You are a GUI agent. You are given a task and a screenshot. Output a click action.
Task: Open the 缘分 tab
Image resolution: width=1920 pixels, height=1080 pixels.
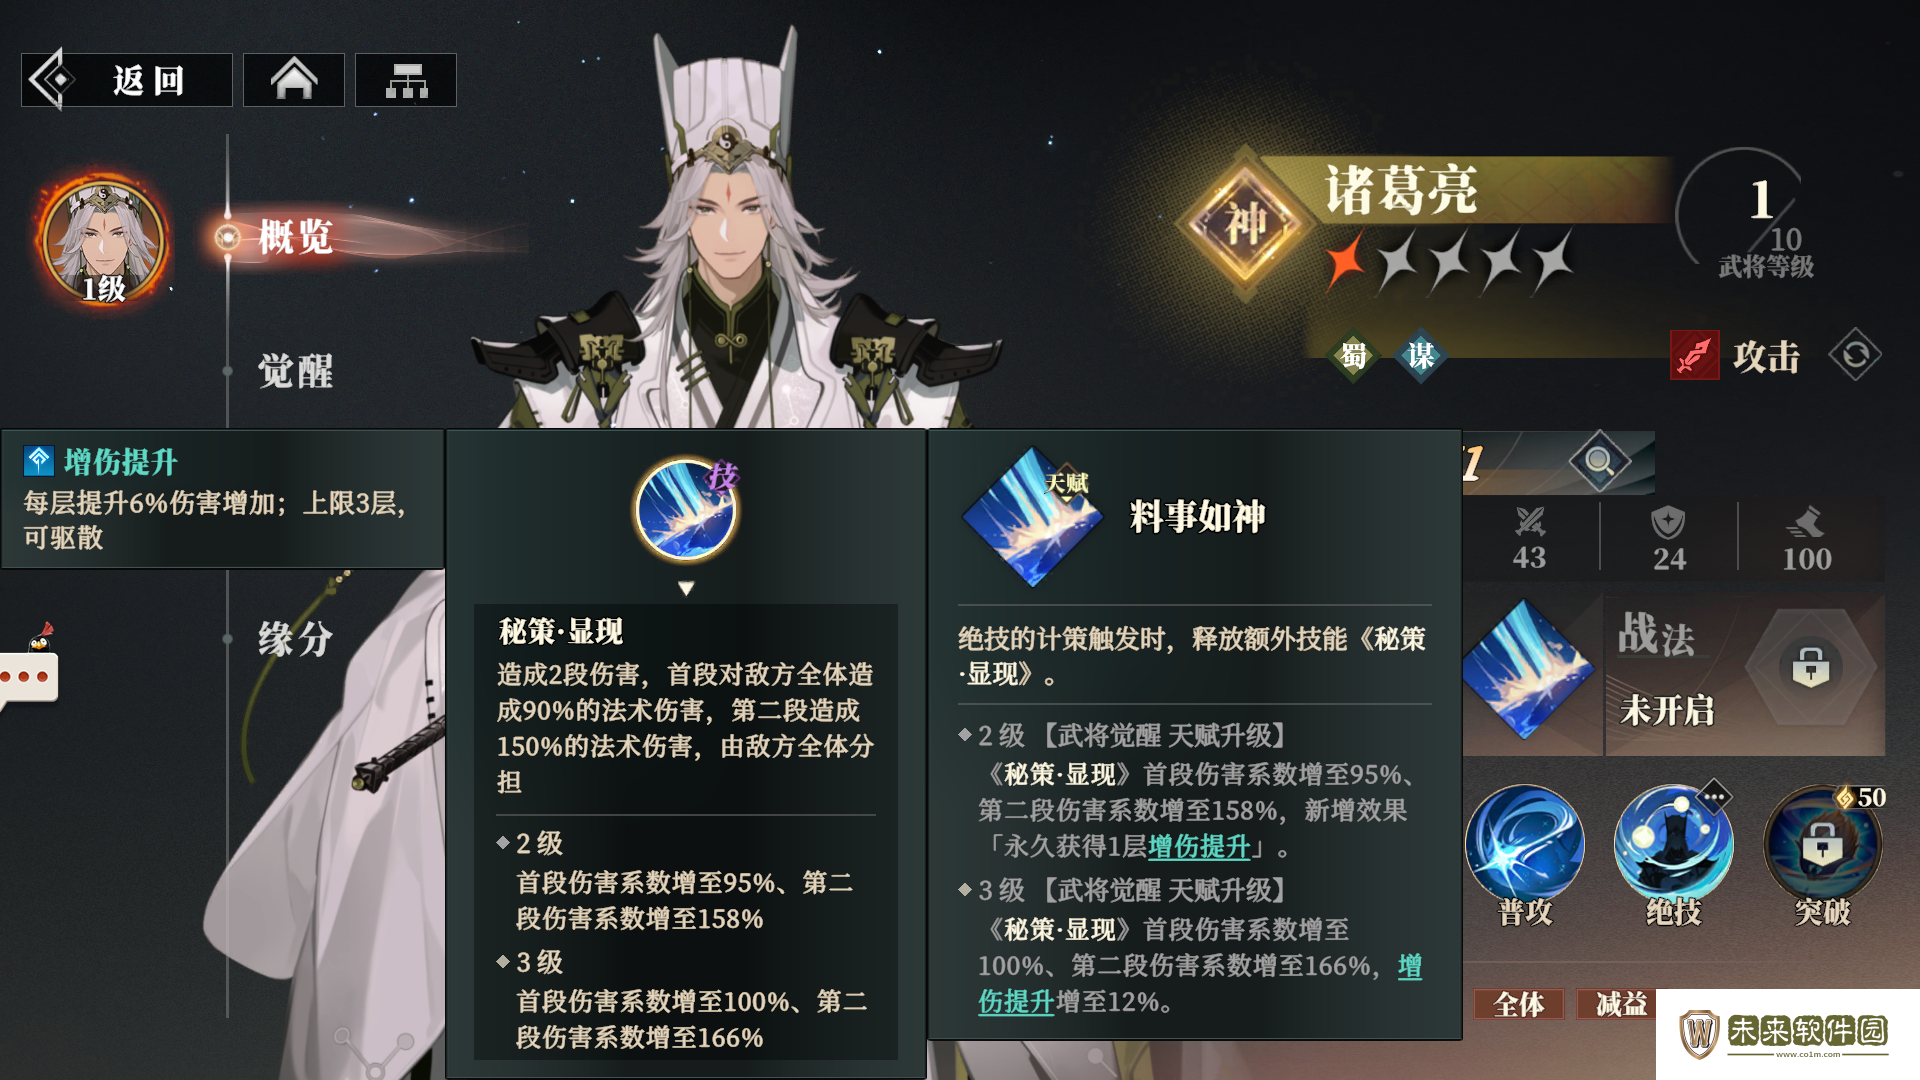point(295,639)
